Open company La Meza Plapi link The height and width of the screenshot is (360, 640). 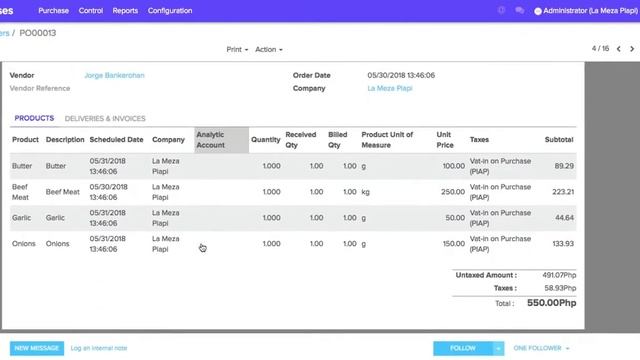pos(390,89)
